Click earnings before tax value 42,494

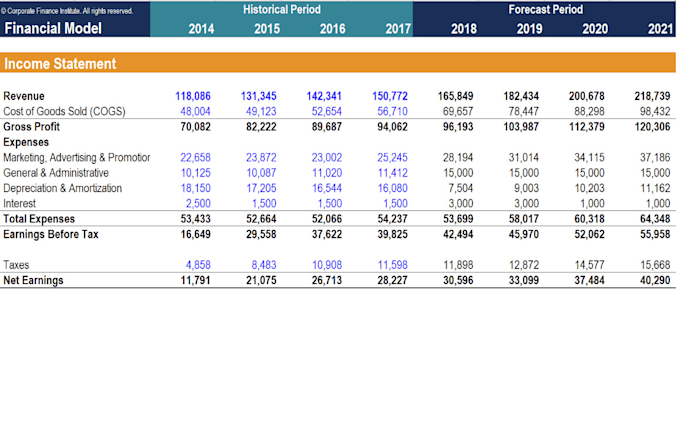pyautogui.click(x=458, y=235)
